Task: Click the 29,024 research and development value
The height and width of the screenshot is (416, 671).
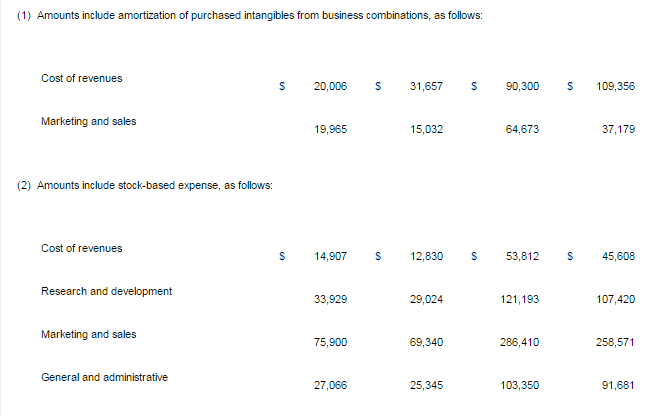Action: (426, 299)
